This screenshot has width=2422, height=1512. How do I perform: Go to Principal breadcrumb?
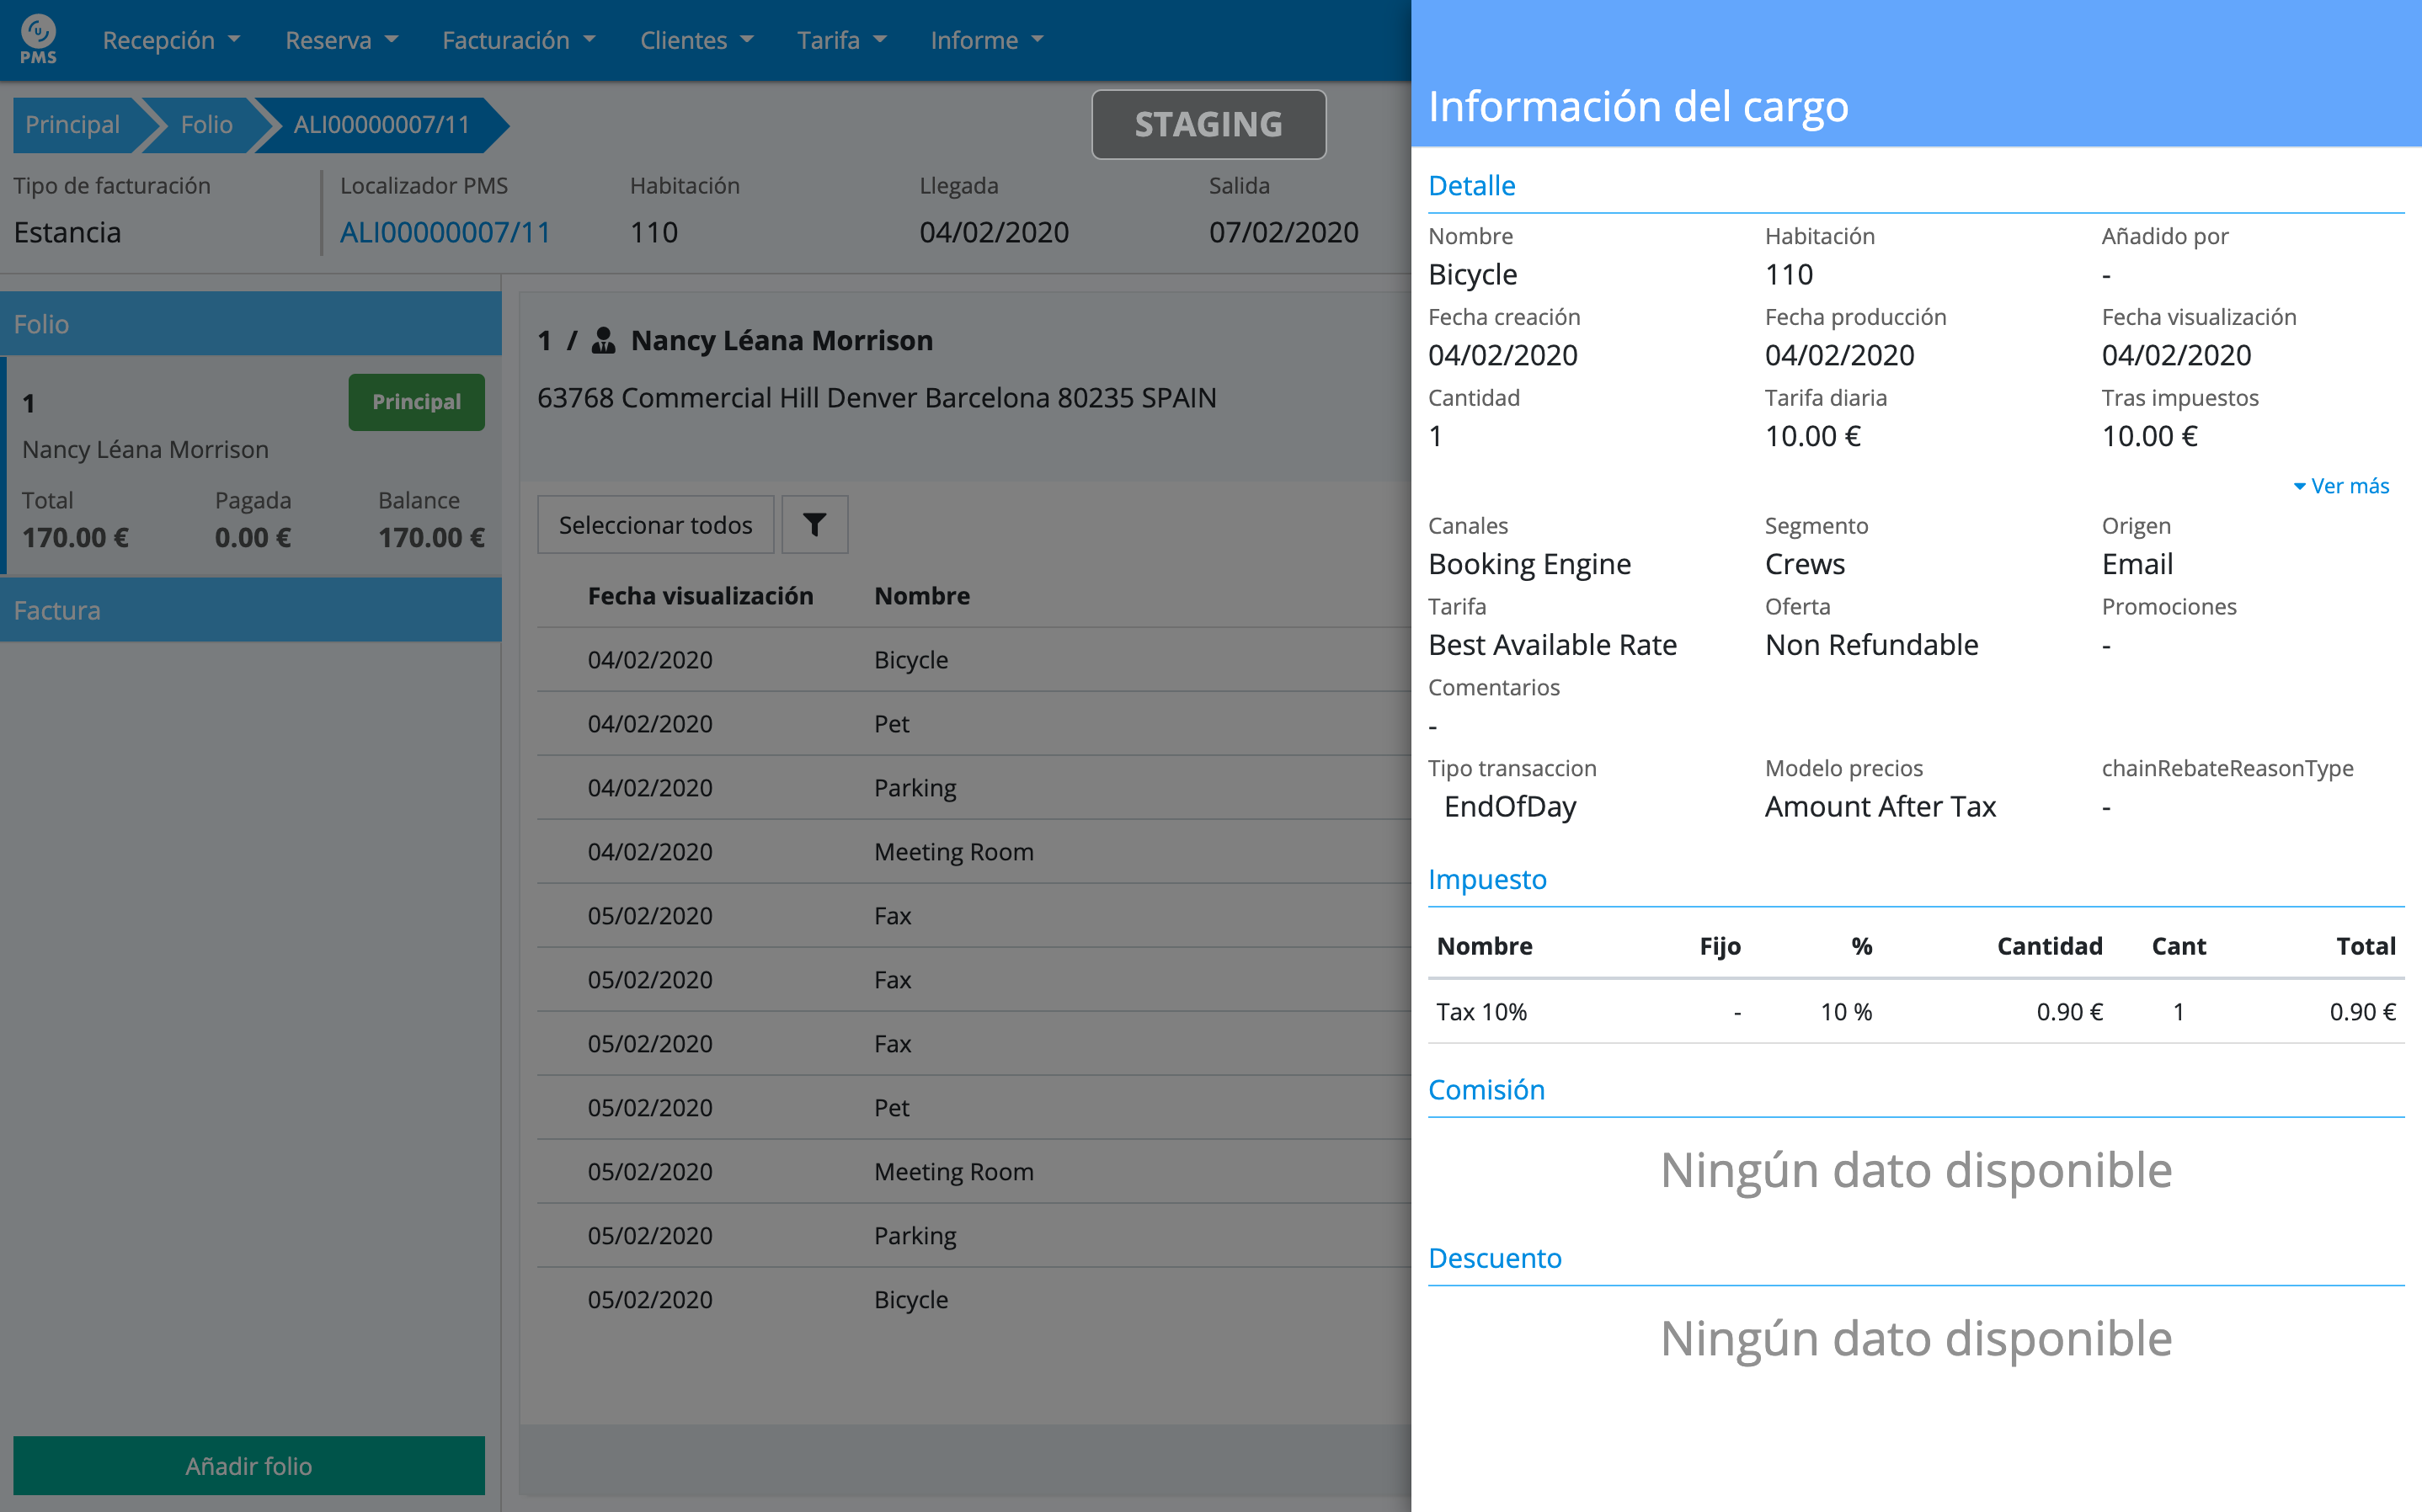pyautogui.click(x=72, y=125)
